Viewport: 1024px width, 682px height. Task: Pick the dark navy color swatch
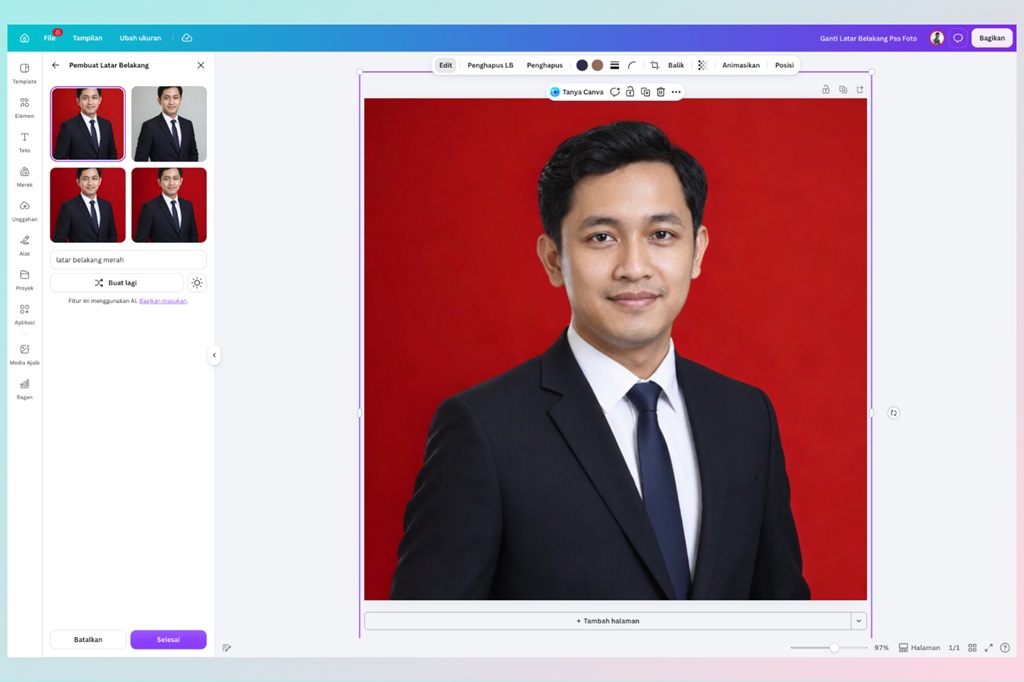pyautogui.click(x=582, y=65)
